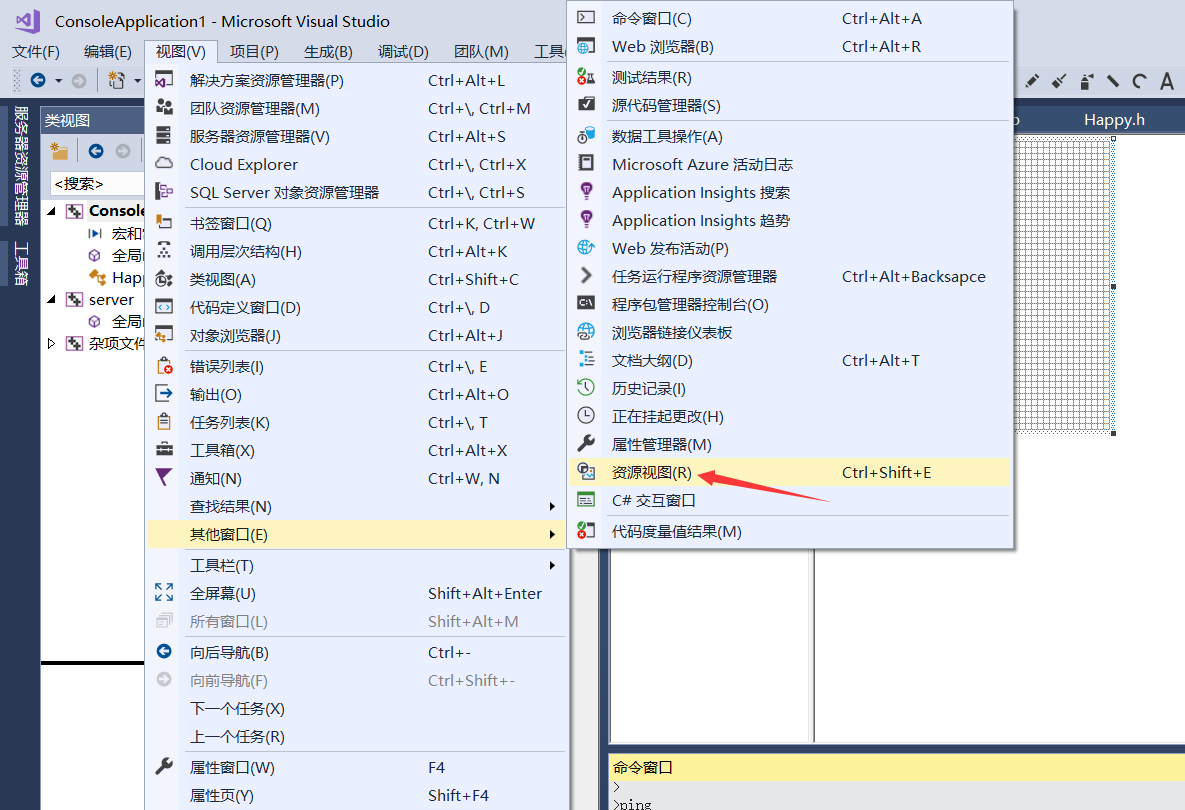The height and width of the screenshot is (810, 1185).
Task: Click the SQL Server Object Explorer icon
Action: pyautogui.click(x=164, y=191)
